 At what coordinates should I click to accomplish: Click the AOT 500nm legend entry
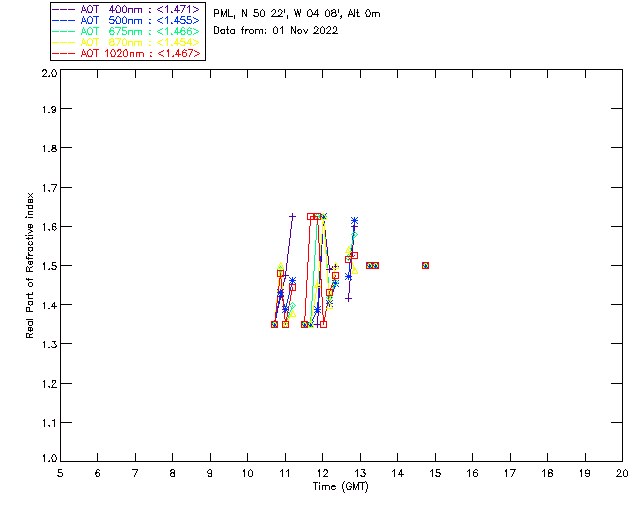pos(126,20)
